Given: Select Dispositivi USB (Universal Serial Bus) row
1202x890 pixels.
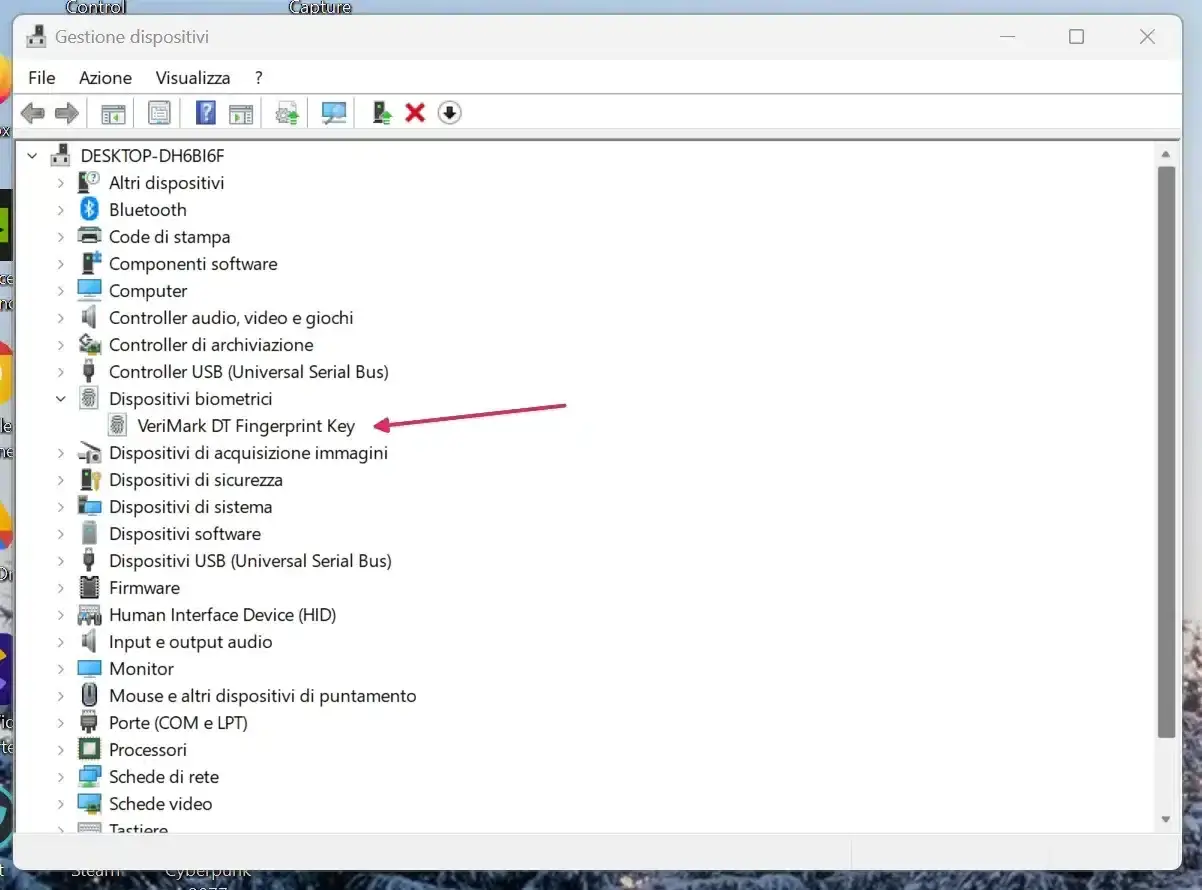Looking at the screenshot, I should tap(236, 560).
